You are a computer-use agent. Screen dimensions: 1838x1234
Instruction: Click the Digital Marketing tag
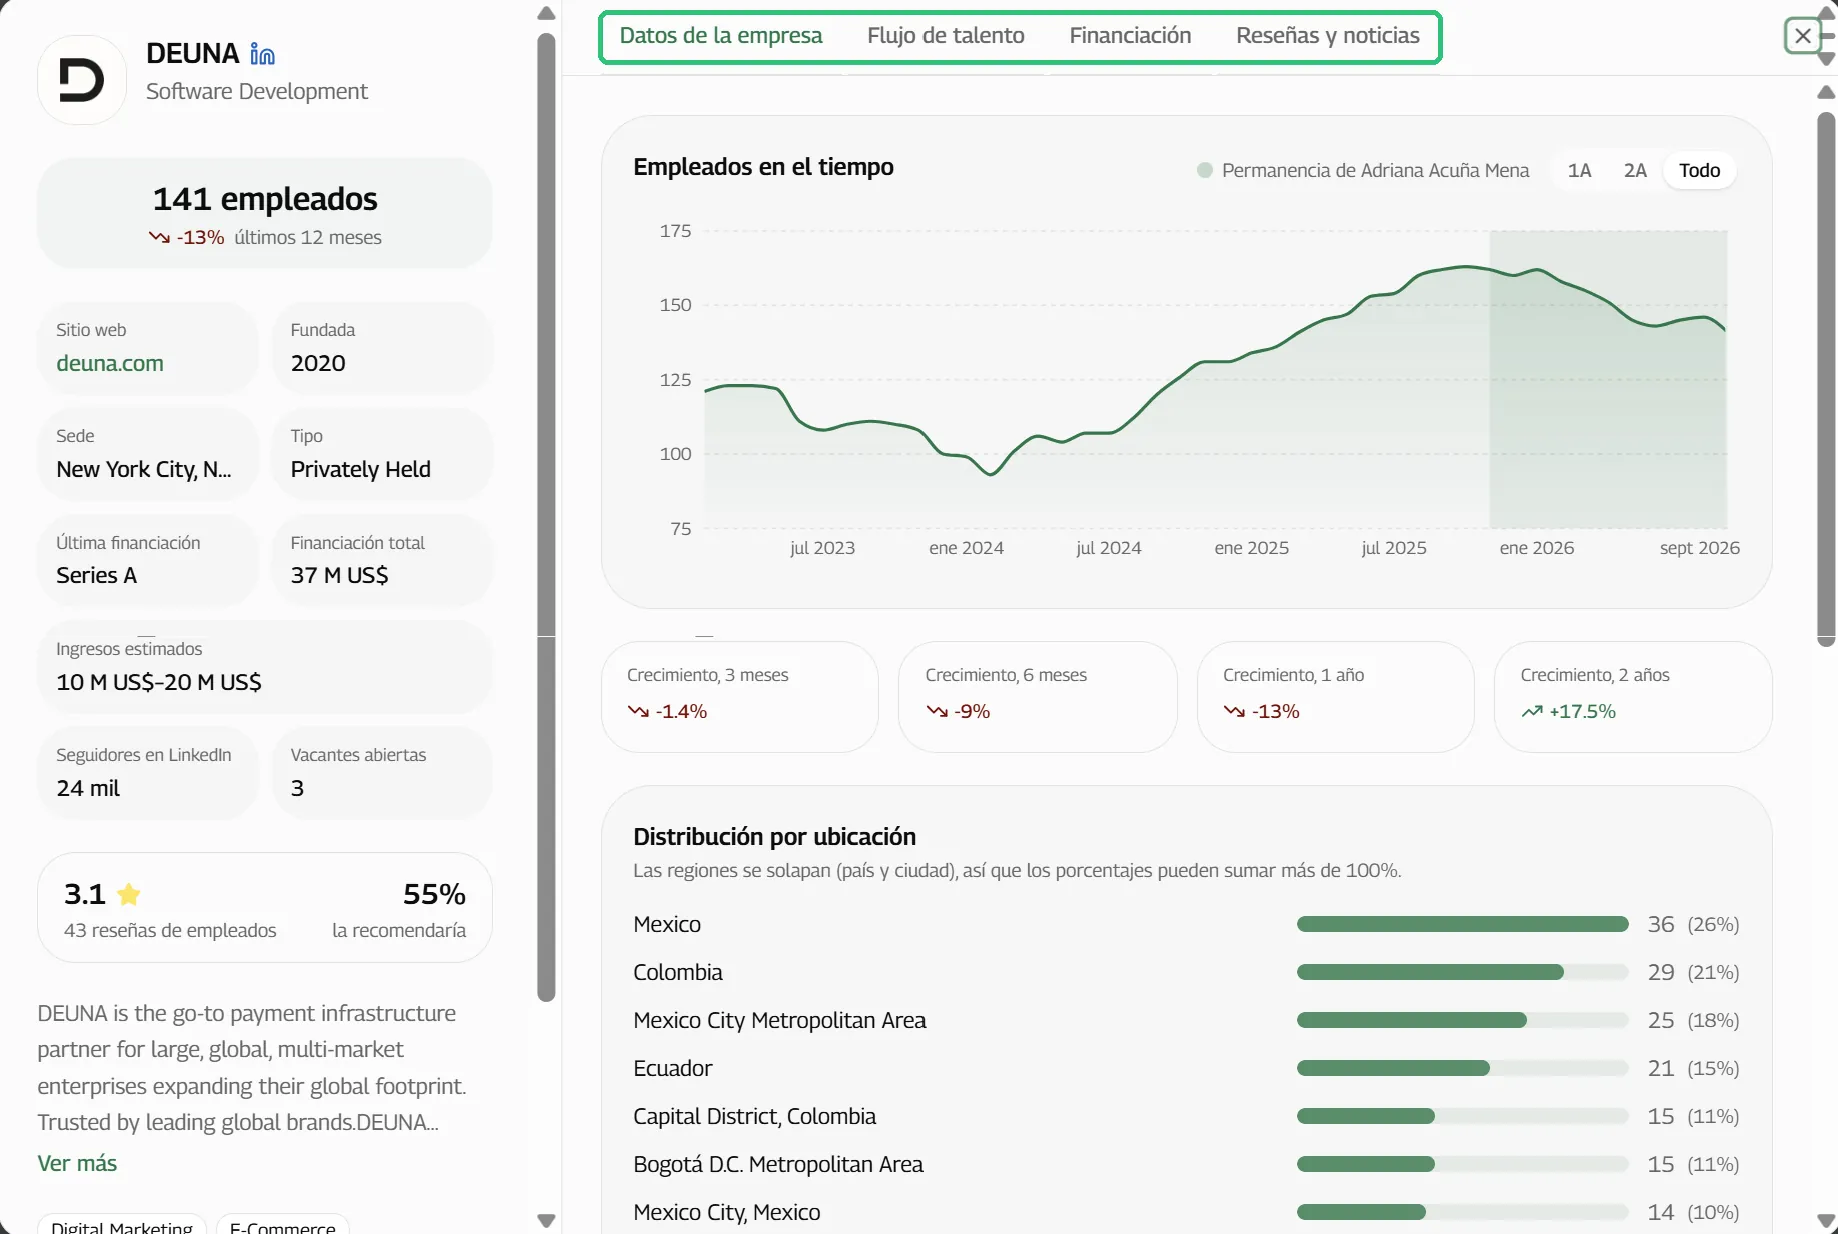pyautogui.click(x=122, y=1226)
